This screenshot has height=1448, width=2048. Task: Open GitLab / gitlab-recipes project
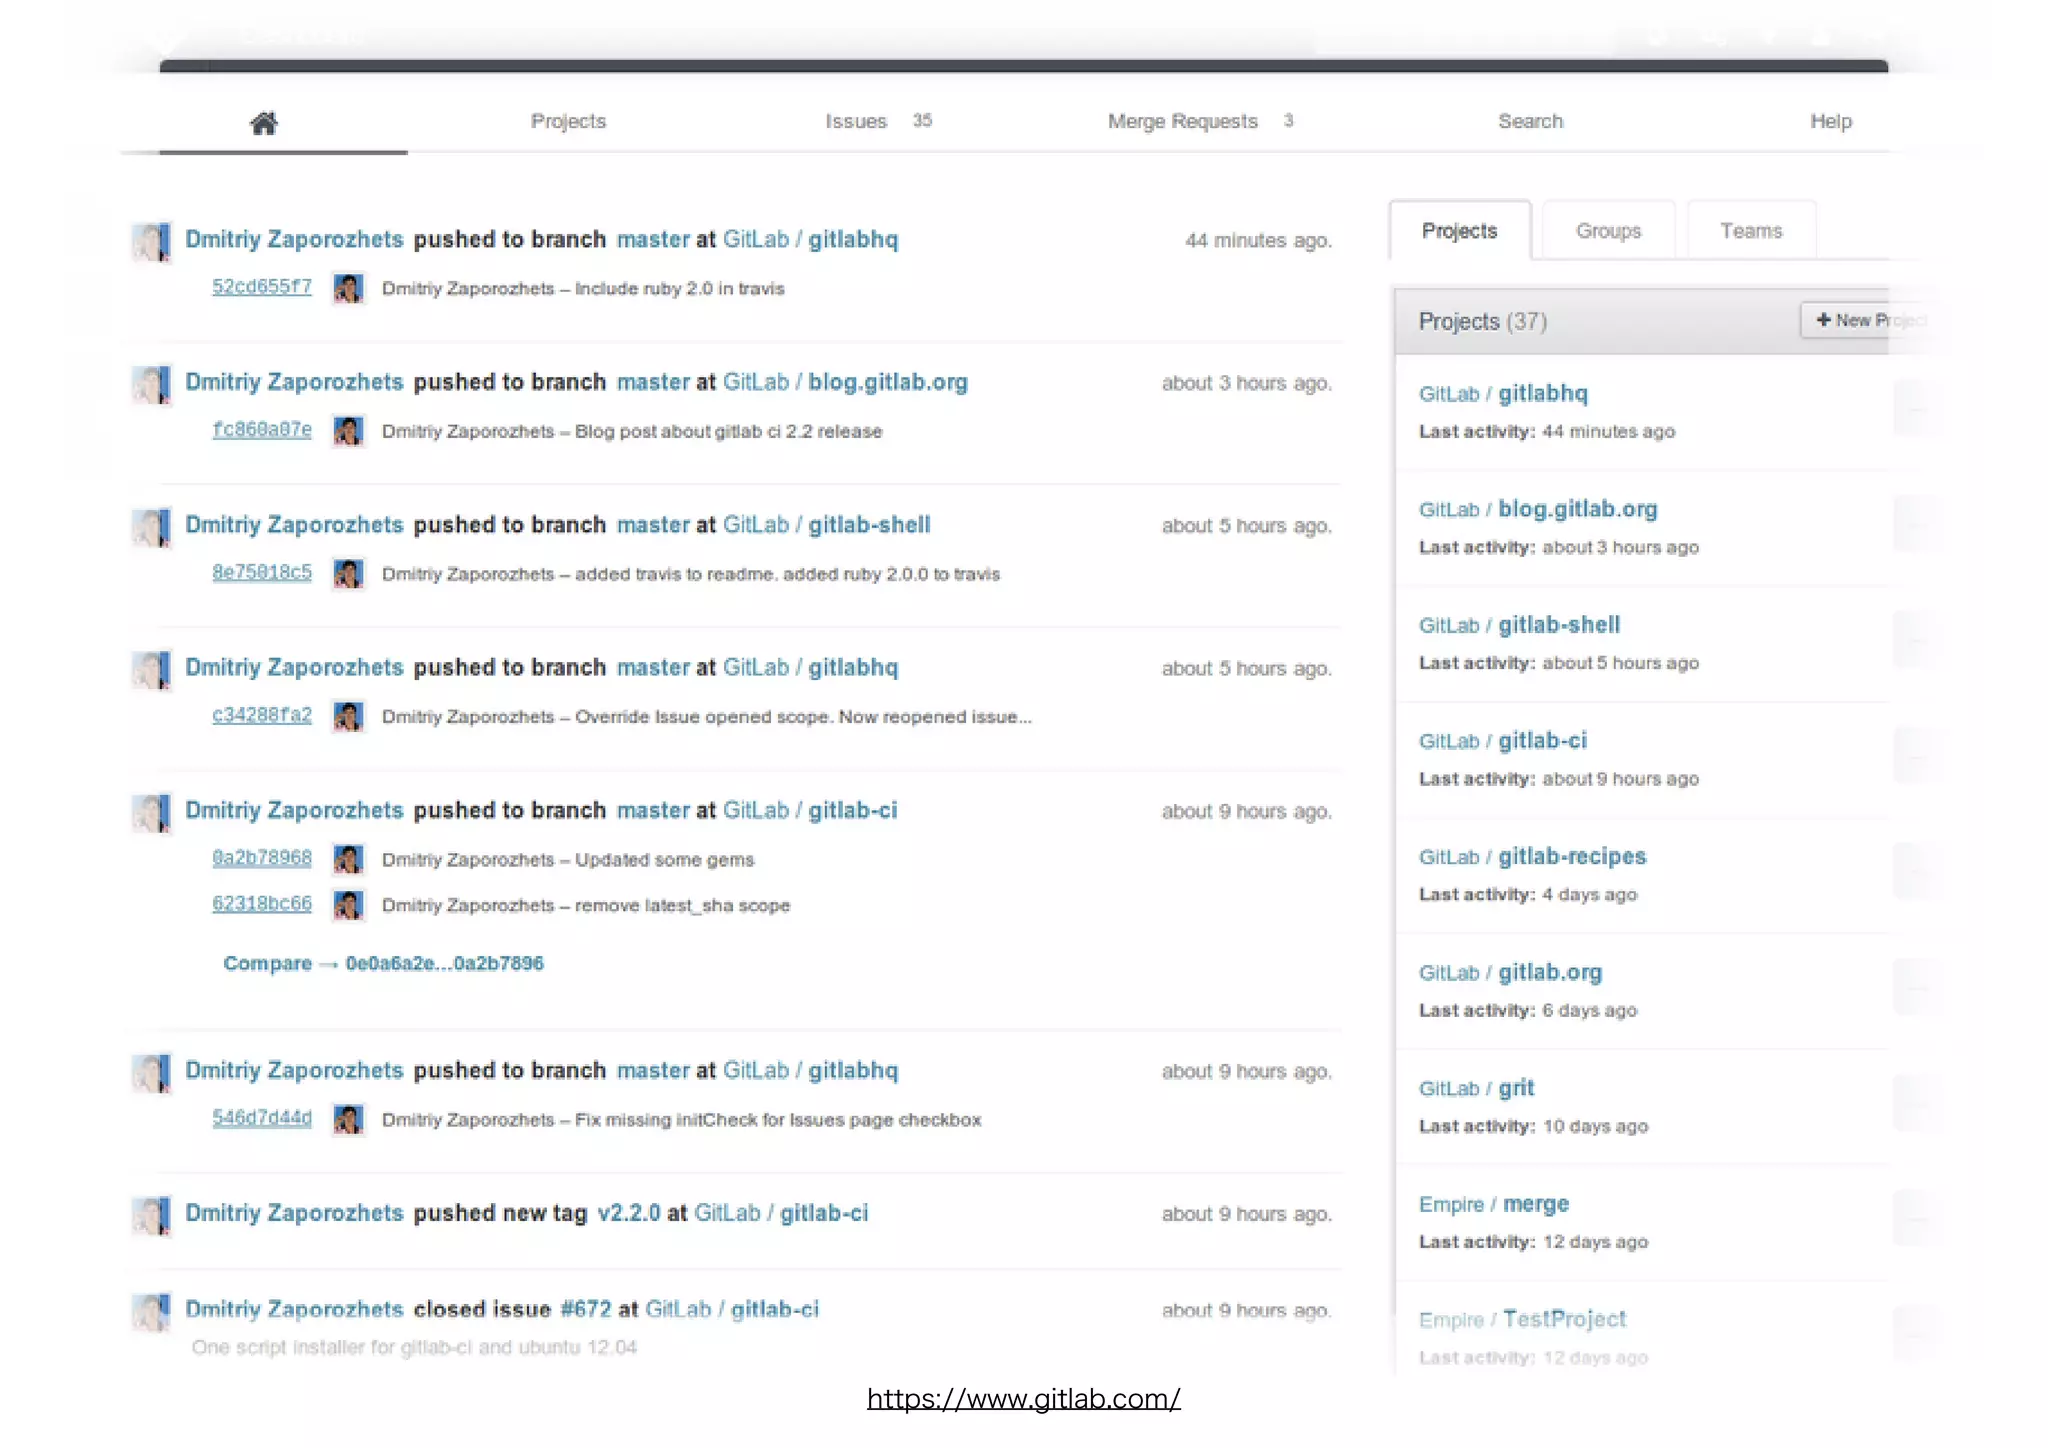tap(1532, 857)
